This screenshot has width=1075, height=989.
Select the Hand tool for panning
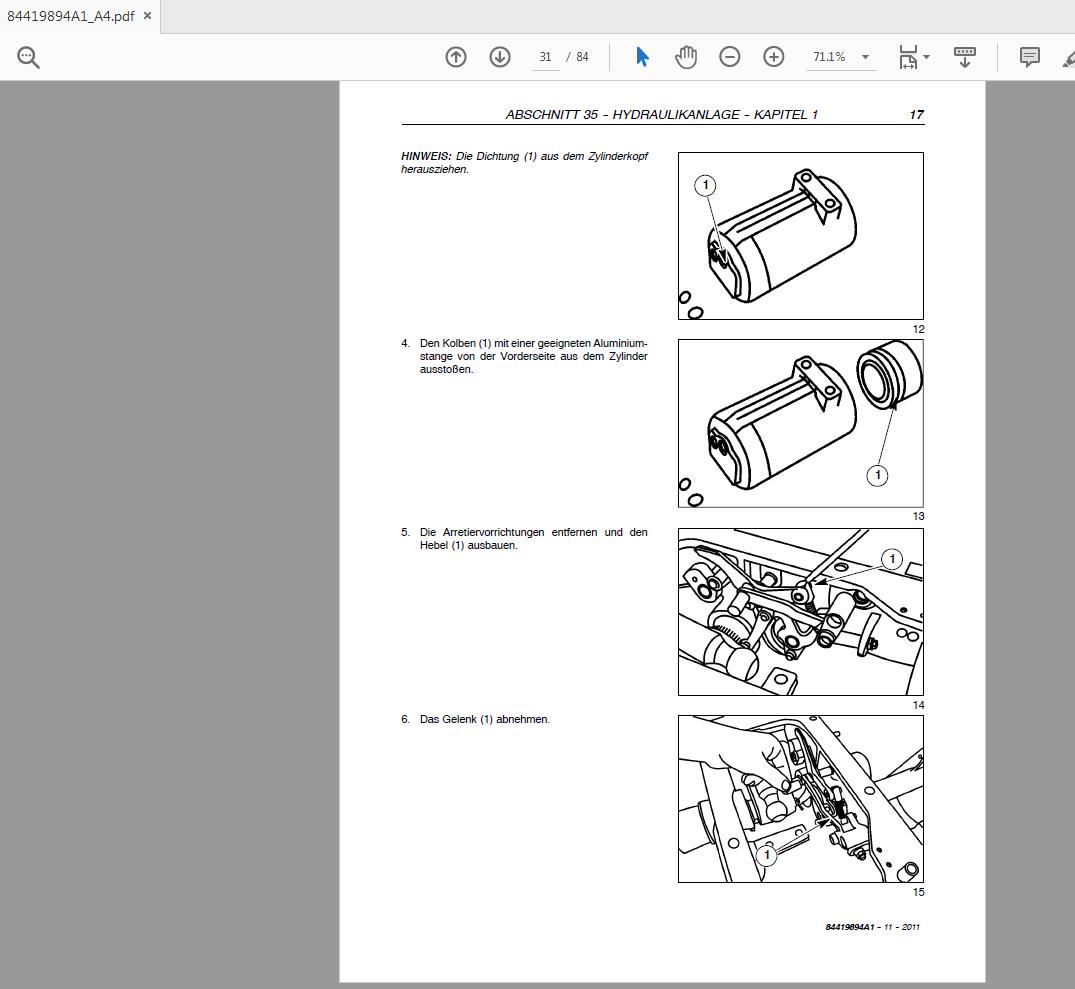click(686, 57)
